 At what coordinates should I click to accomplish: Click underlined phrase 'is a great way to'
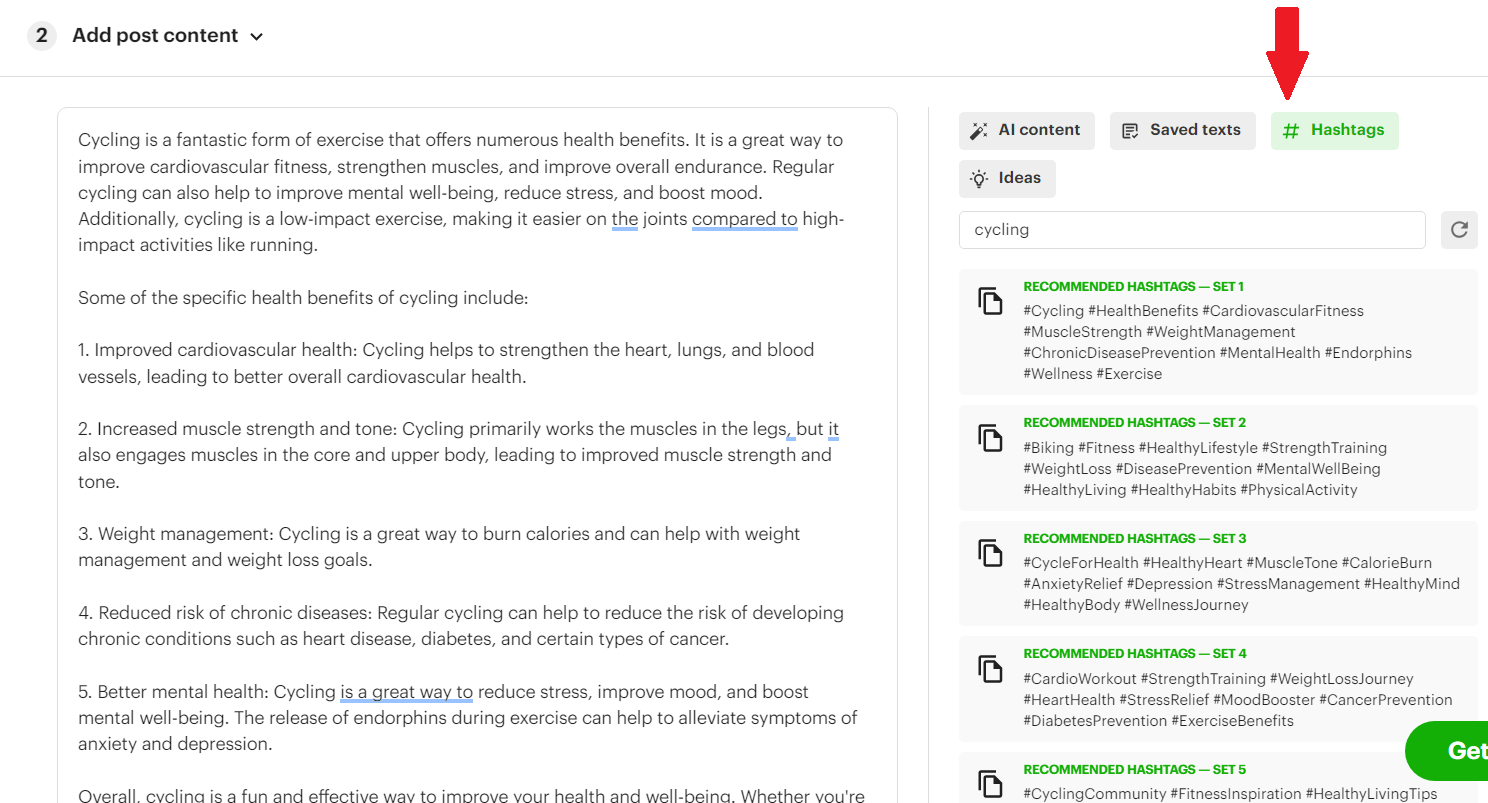click(x=406, y=692)
